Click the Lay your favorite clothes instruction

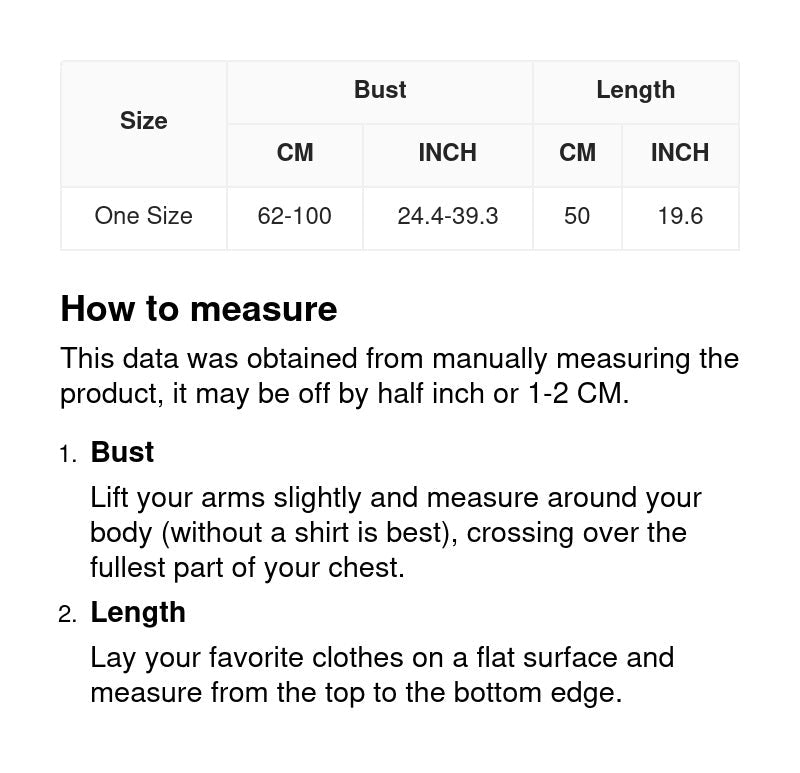click(x=382, y=675)
